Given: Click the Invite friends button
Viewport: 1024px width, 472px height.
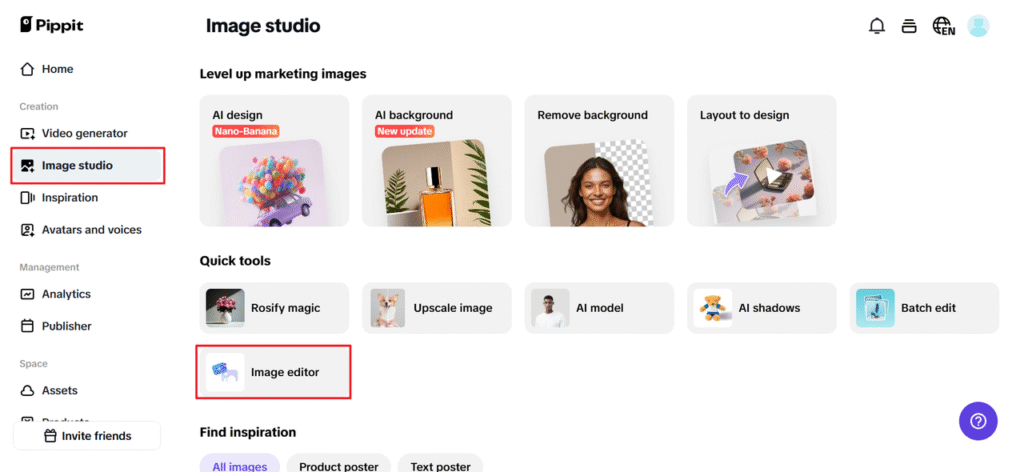Looking at the screenshot, I should coord(88,436).
